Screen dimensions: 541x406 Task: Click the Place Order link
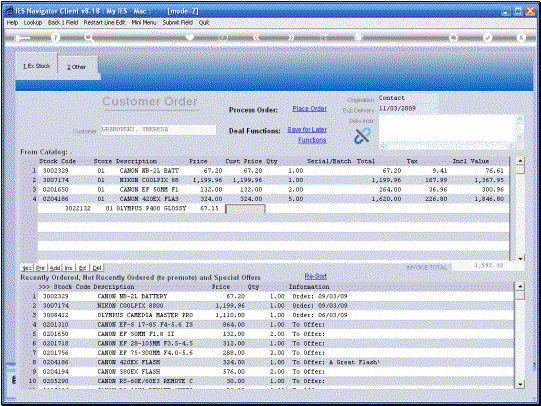(x=309, y=109)
